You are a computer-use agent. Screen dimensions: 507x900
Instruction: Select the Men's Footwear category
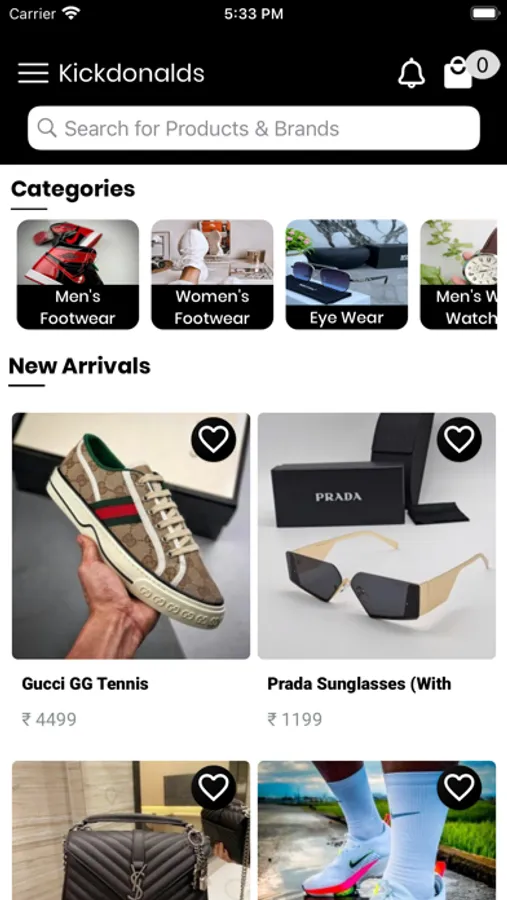[78, 274]
